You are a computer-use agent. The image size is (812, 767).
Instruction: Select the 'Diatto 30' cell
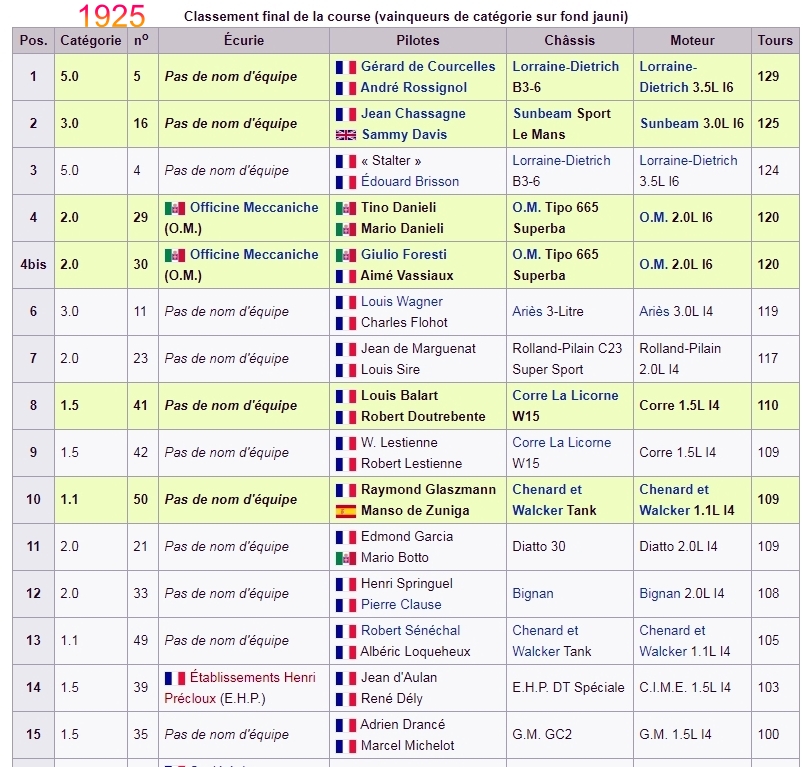[x=570, y=547]
